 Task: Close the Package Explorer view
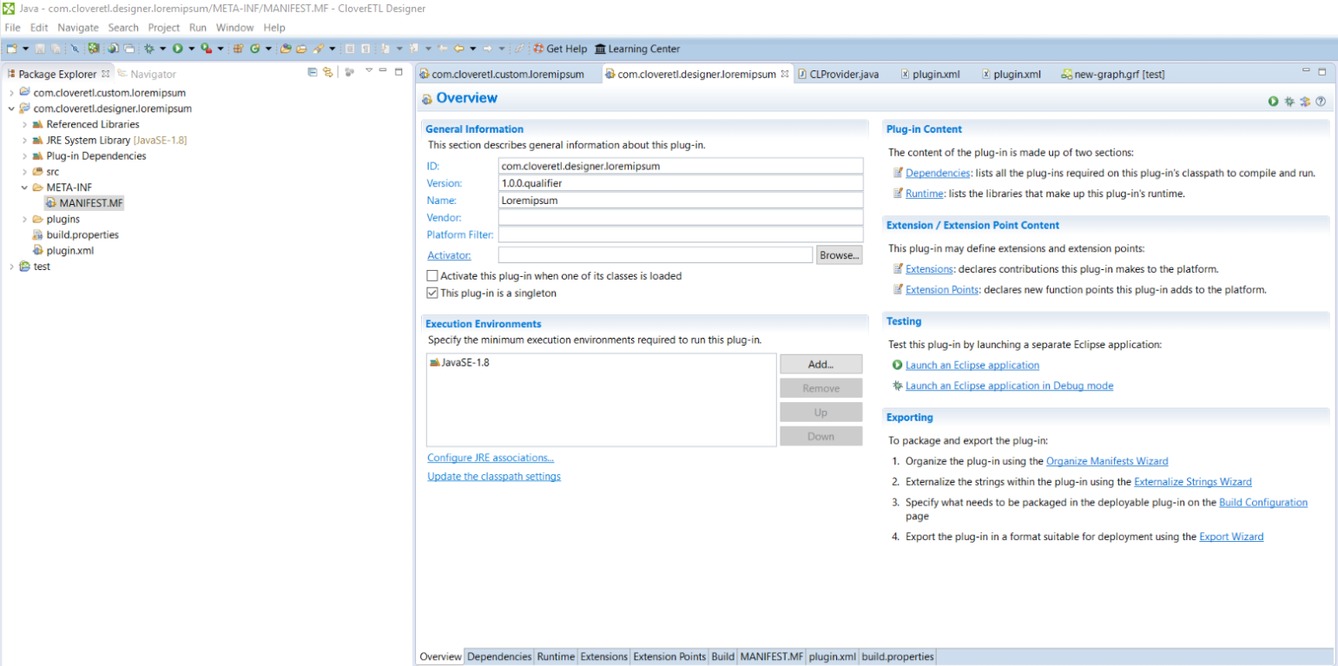[106, 73]
